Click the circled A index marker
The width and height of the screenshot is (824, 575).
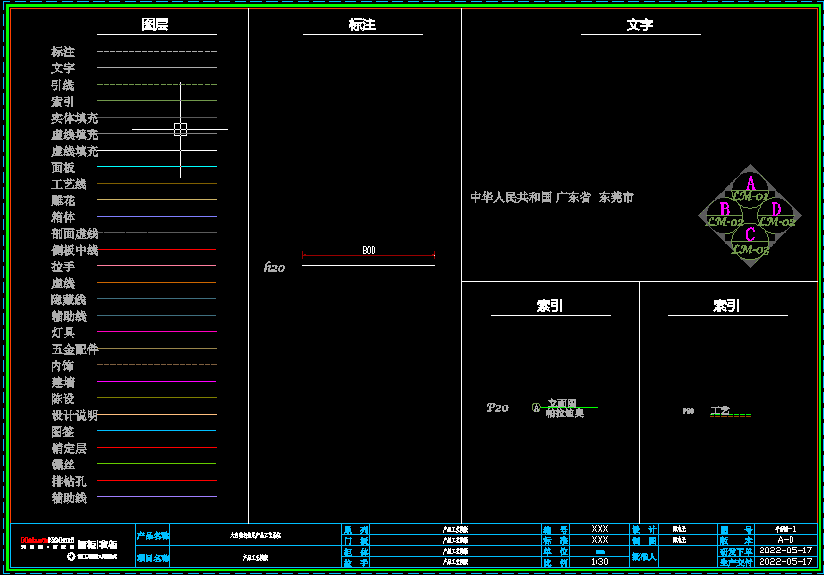coord(536,408)
